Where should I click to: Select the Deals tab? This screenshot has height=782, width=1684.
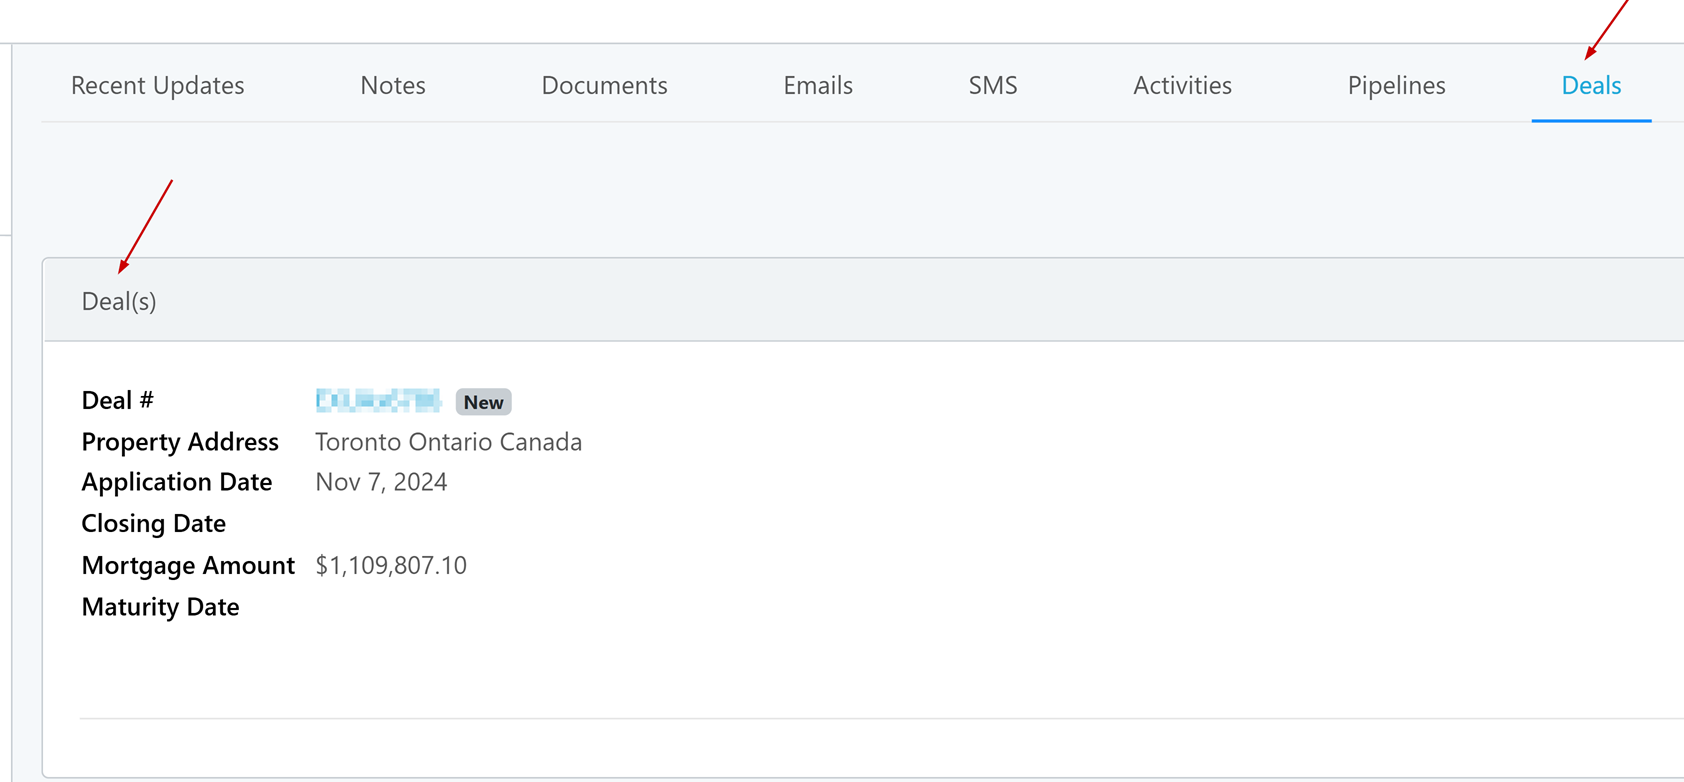1591,85
